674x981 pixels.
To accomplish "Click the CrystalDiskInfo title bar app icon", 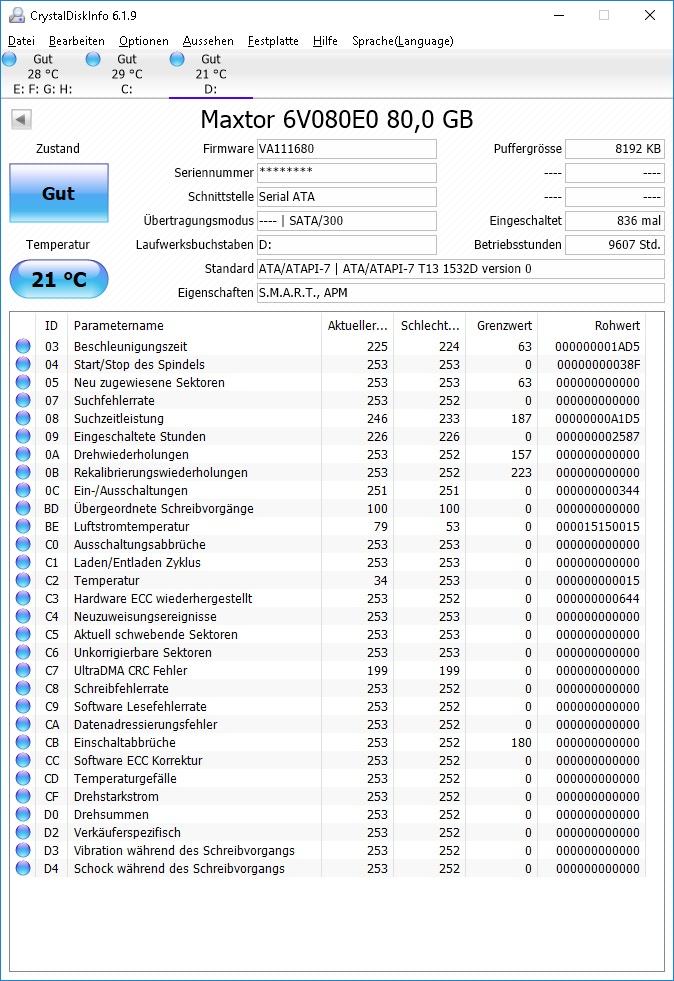I will (17, 15).
